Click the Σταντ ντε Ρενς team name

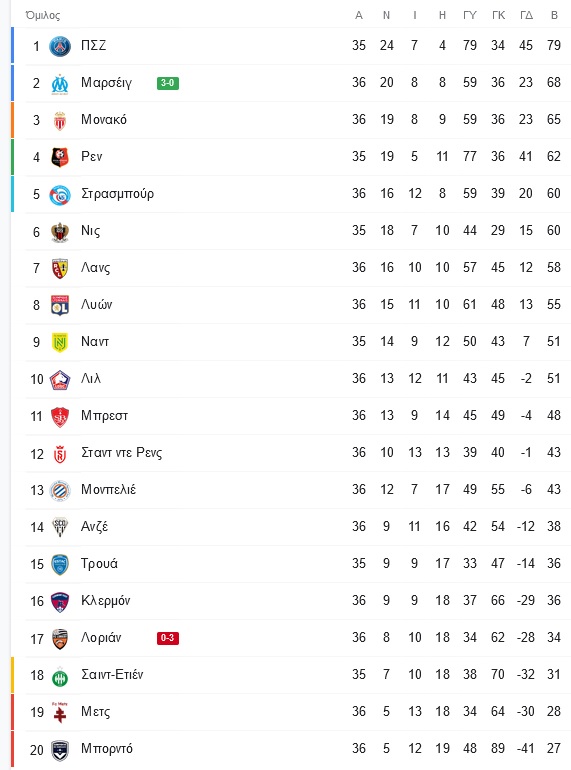(x=121, y=452)
